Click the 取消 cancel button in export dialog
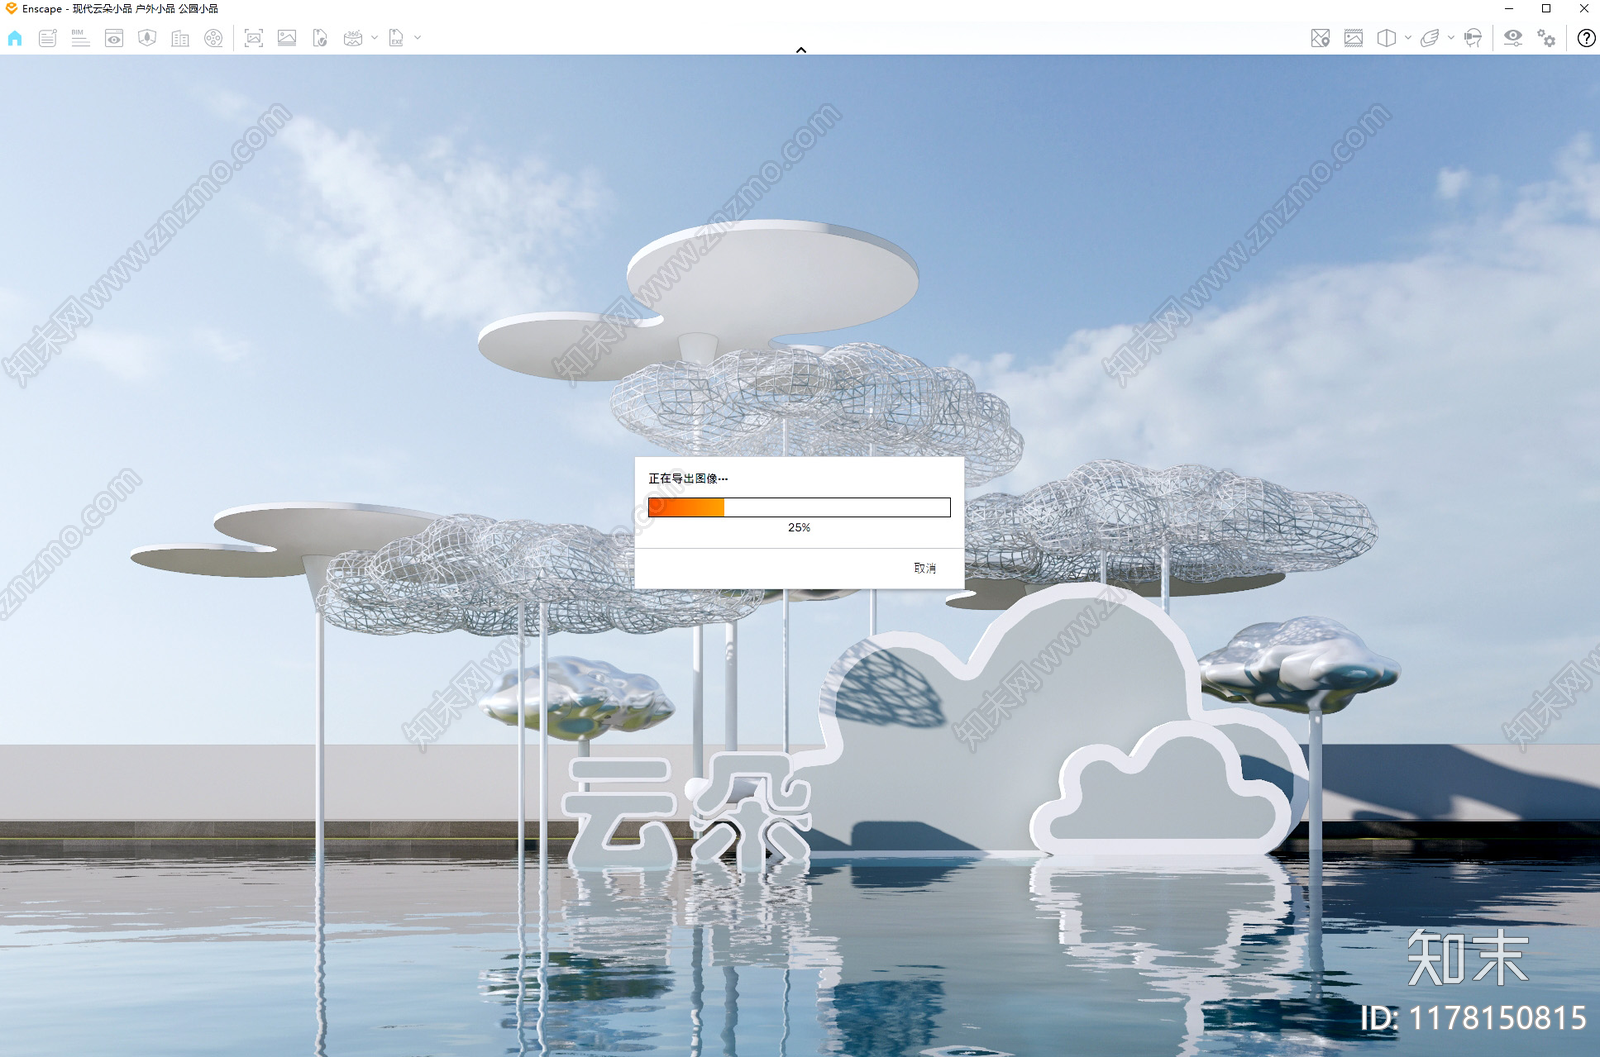1600x1057 pixels. click(x=925, y=568)
